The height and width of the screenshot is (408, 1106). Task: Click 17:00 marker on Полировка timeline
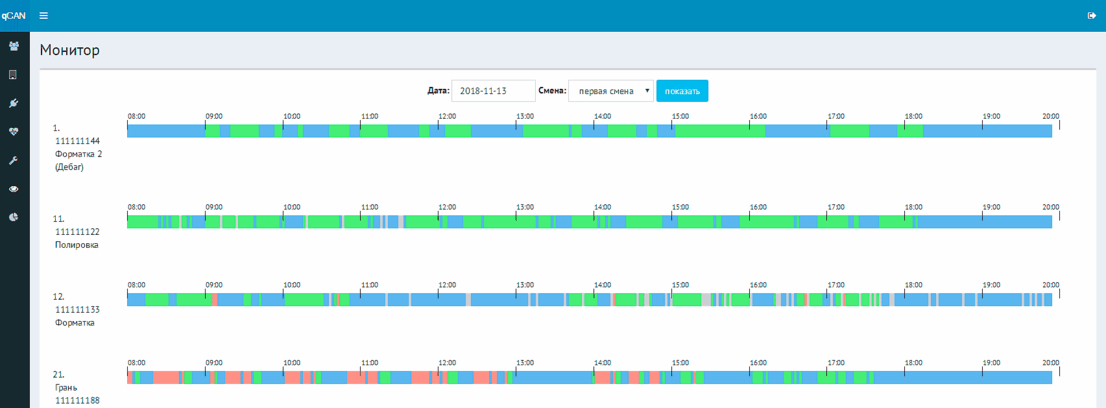coord(836,208)
